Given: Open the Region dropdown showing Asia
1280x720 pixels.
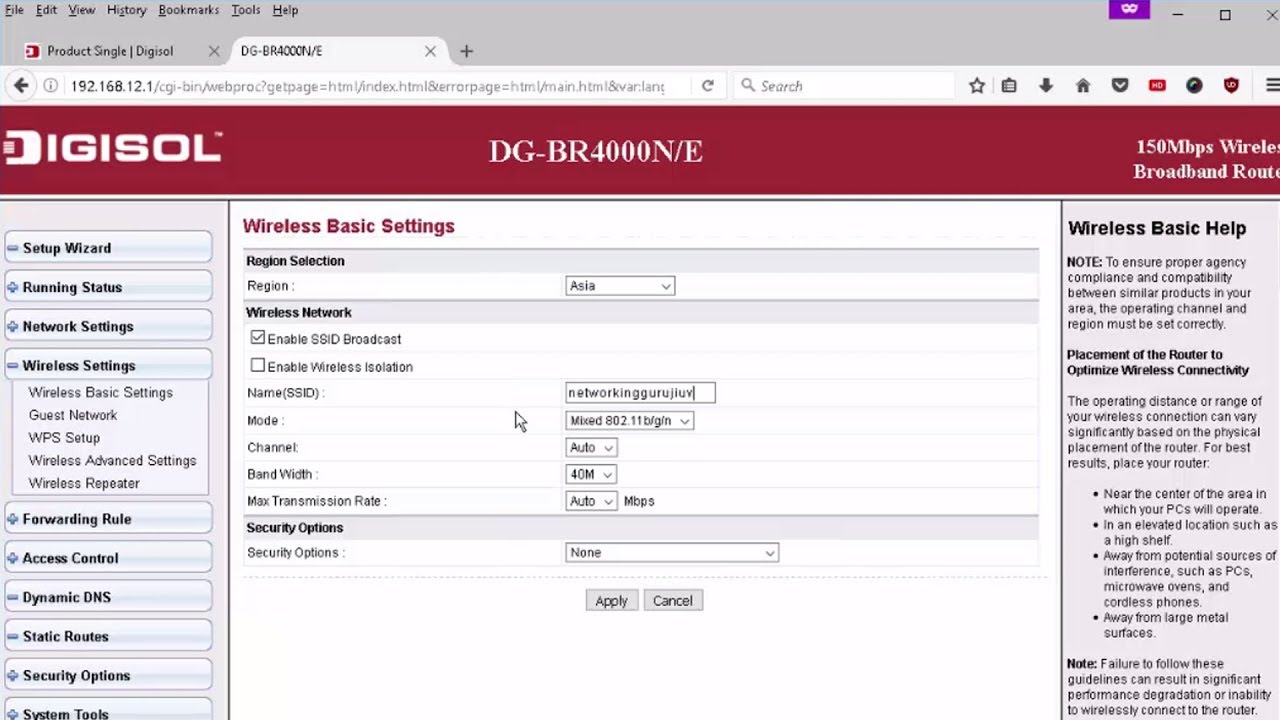Looking at the screenshot, I should pyautogui.click(x=620, y=286).
